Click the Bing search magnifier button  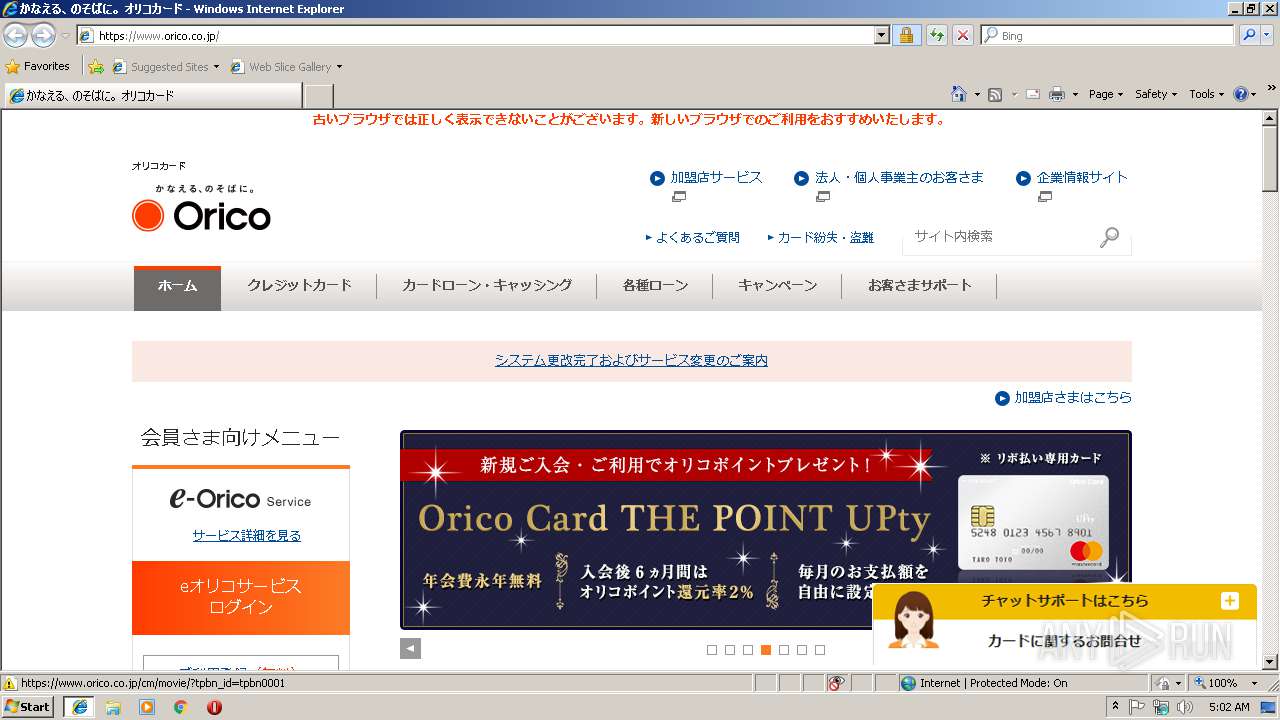(1248, 35)
